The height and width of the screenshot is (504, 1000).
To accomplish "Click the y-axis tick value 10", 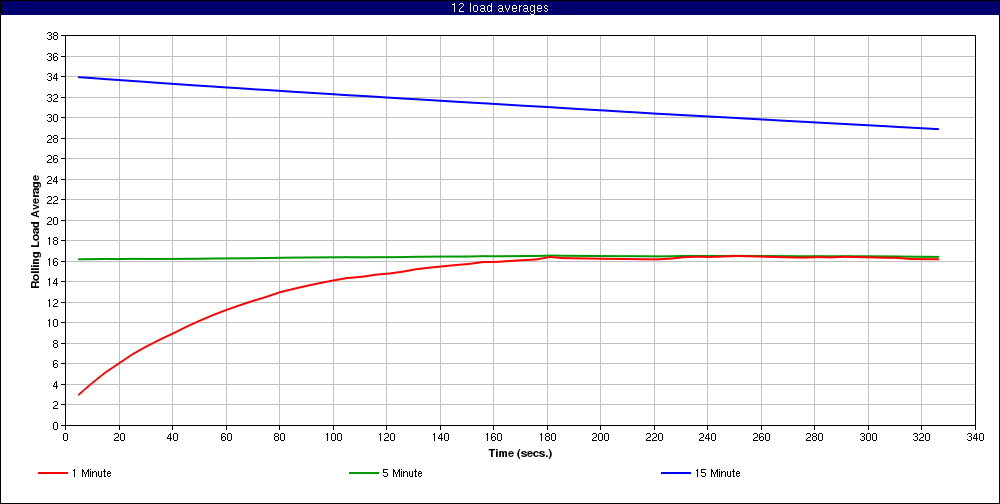I will (x=53, y=323).
